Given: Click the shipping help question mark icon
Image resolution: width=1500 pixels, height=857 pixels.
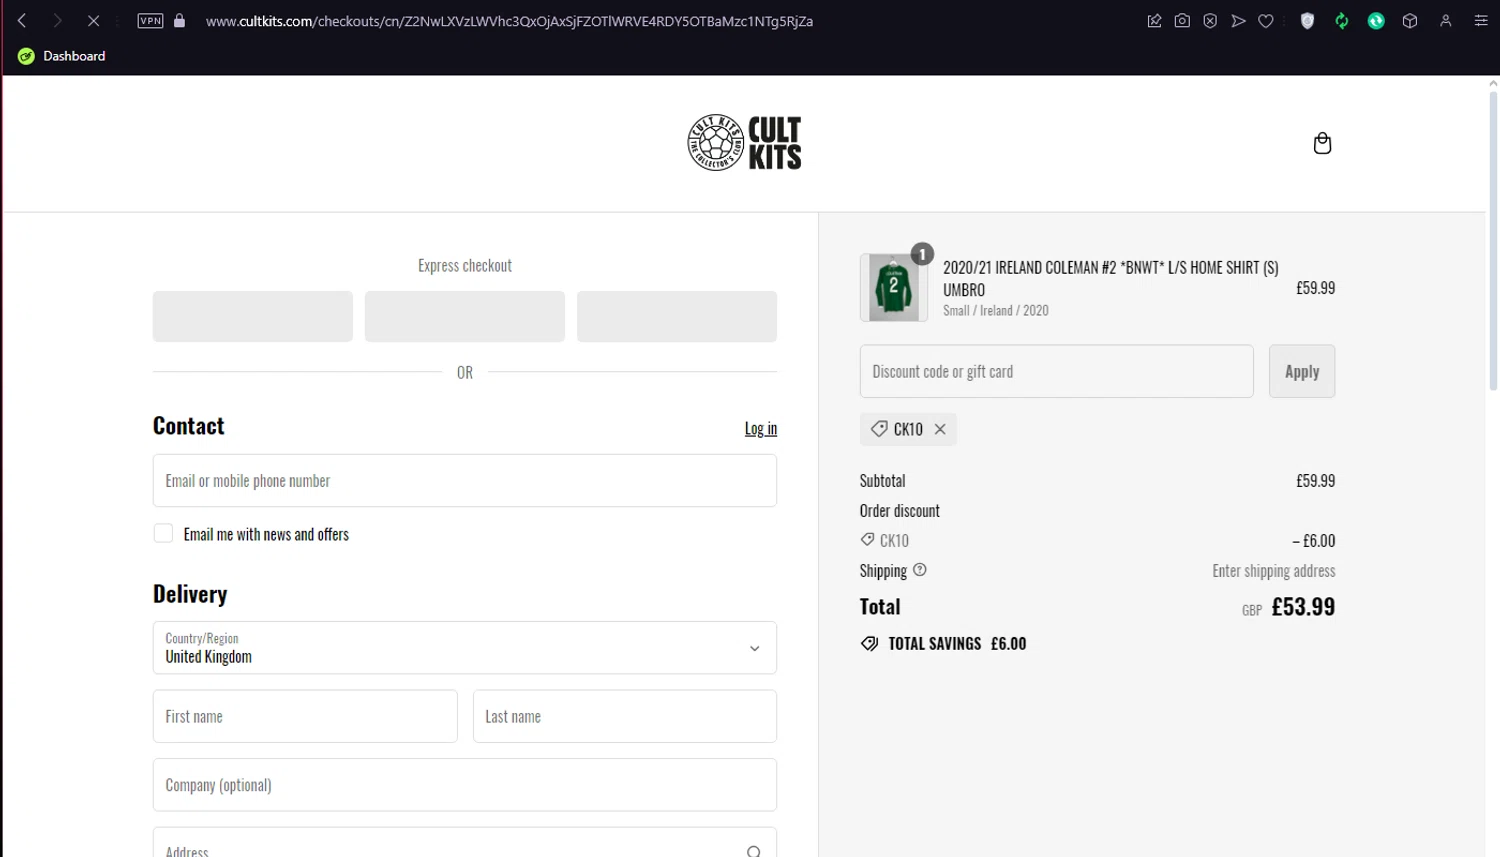Looking at the screenshot, I should [920, 570].
